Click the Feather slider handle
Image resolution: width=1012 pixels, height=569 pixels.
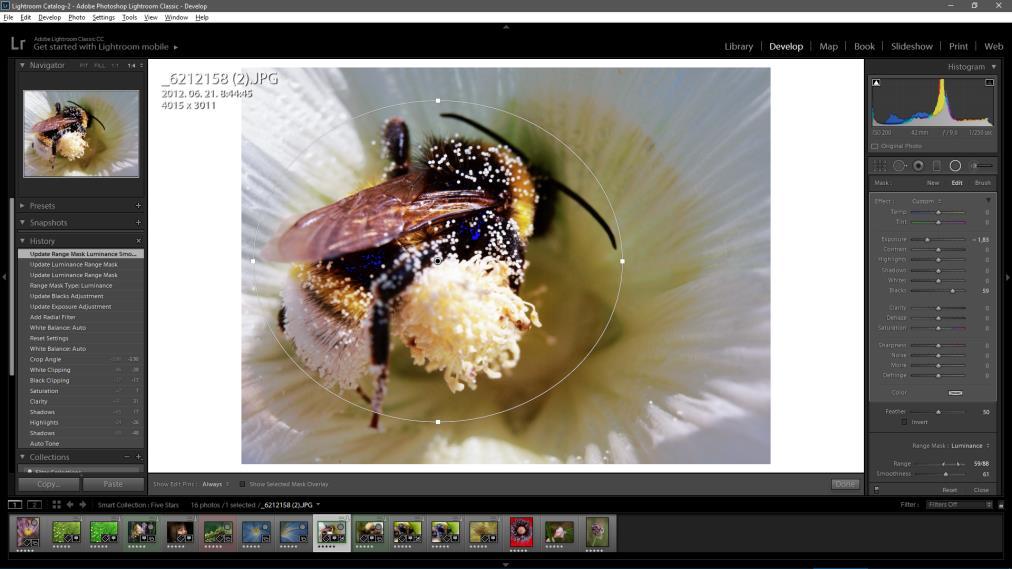click(x=938, y=412)
